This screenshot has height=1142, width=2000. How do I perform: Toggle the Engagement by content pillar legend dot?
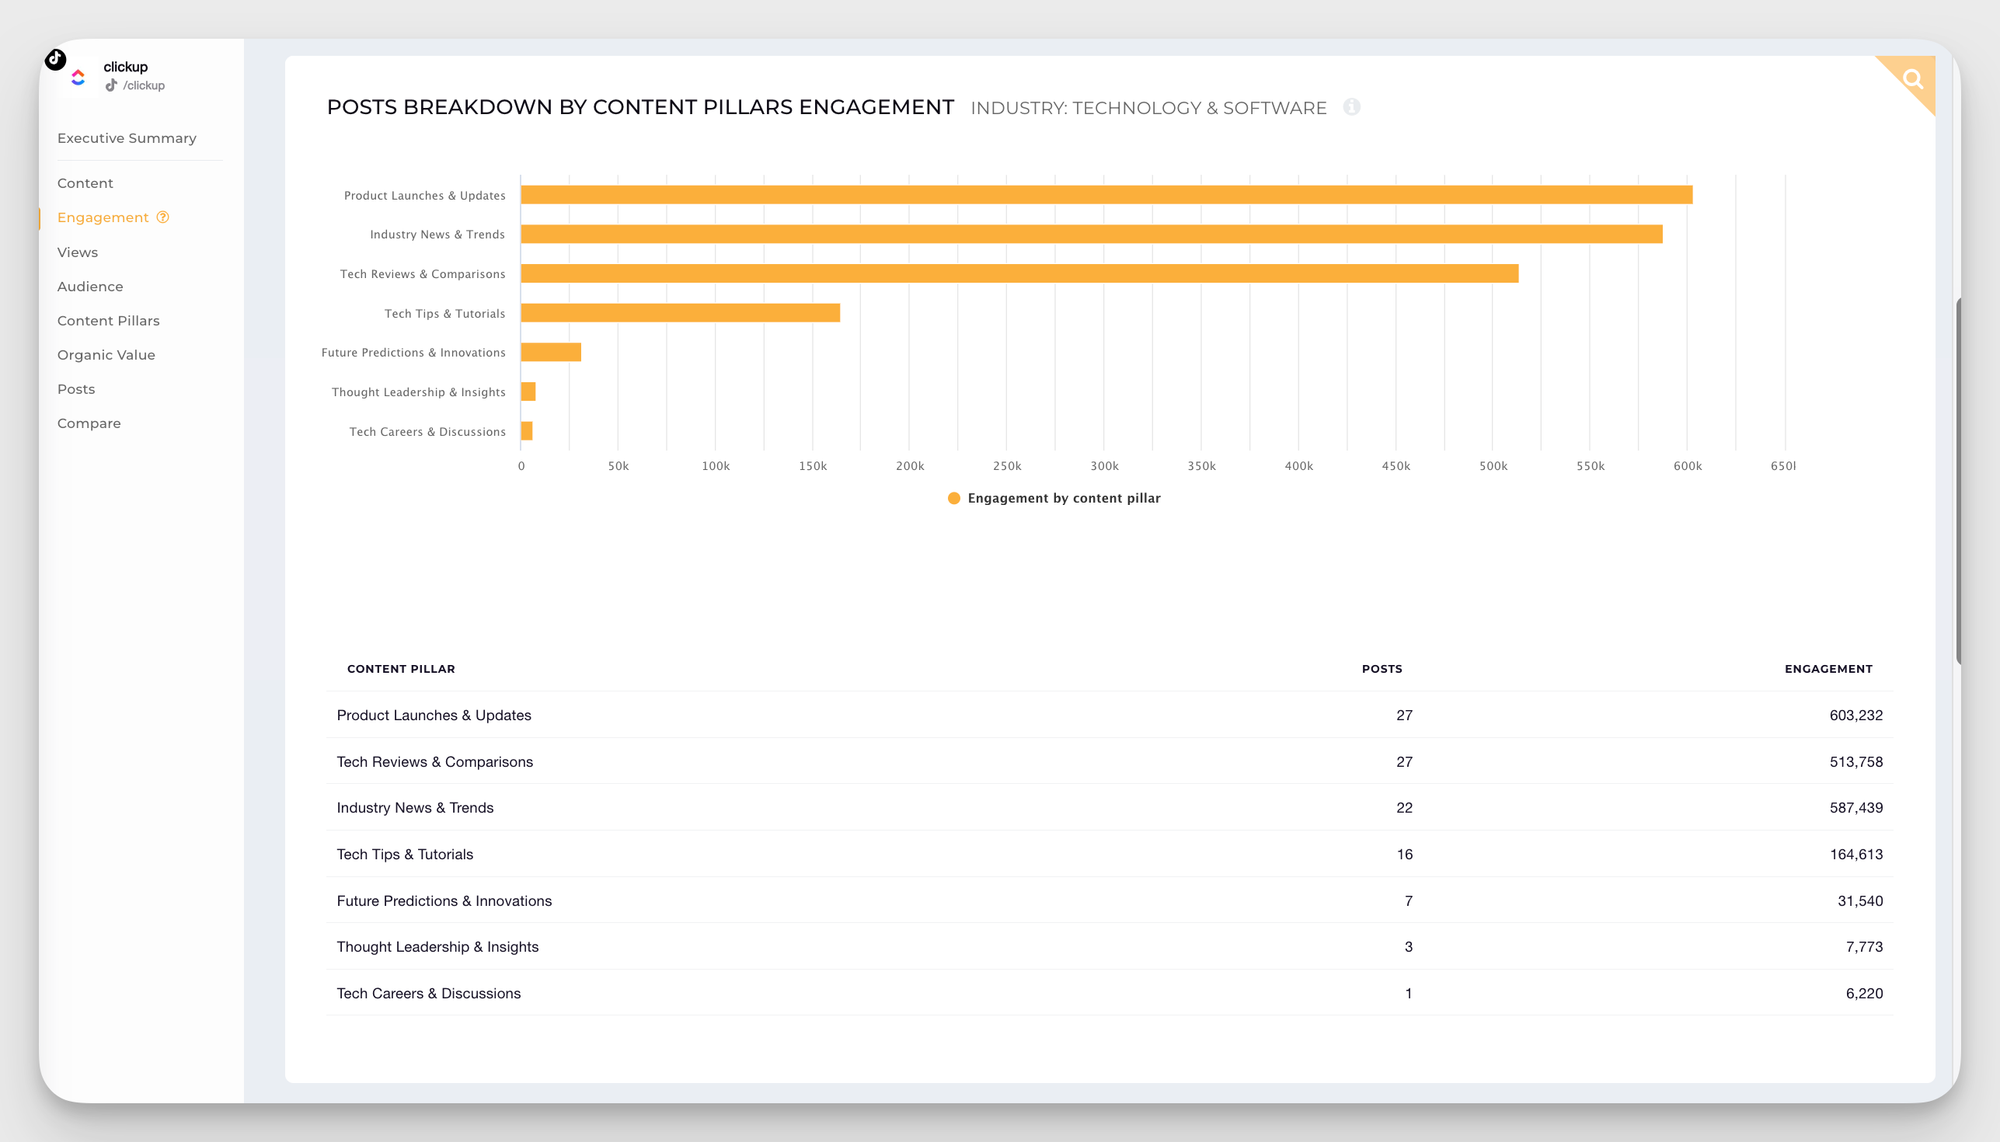tap(954, 498)
